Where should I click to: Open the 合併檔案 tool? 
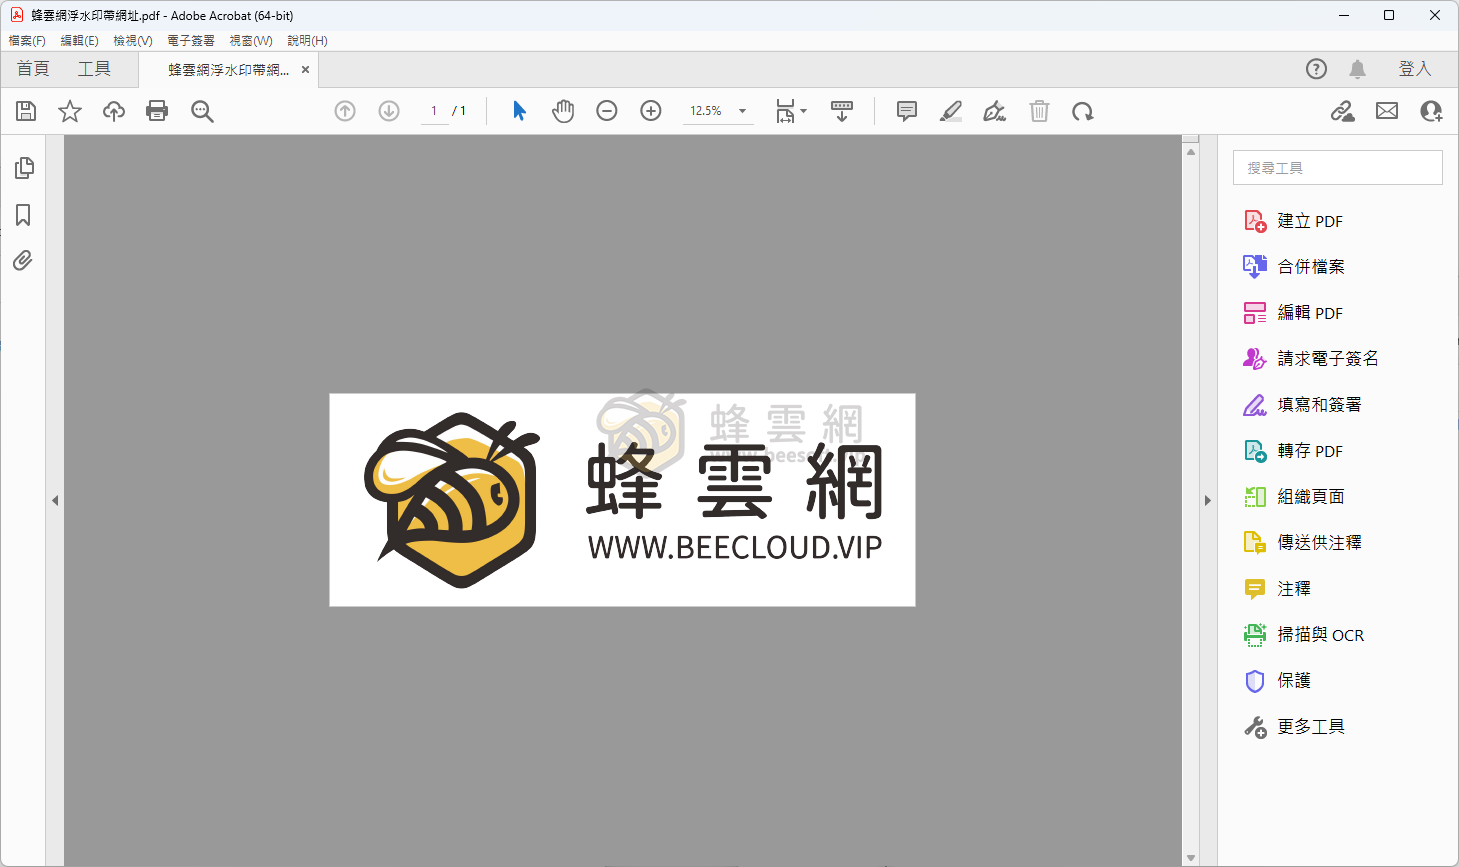pyautogui.click(x=1294, y=267)
